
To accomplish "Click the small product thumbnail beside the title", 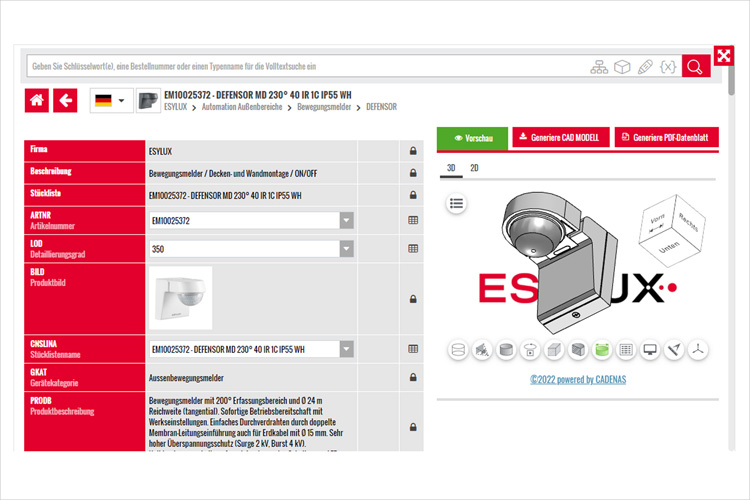I will pos(148,100).
